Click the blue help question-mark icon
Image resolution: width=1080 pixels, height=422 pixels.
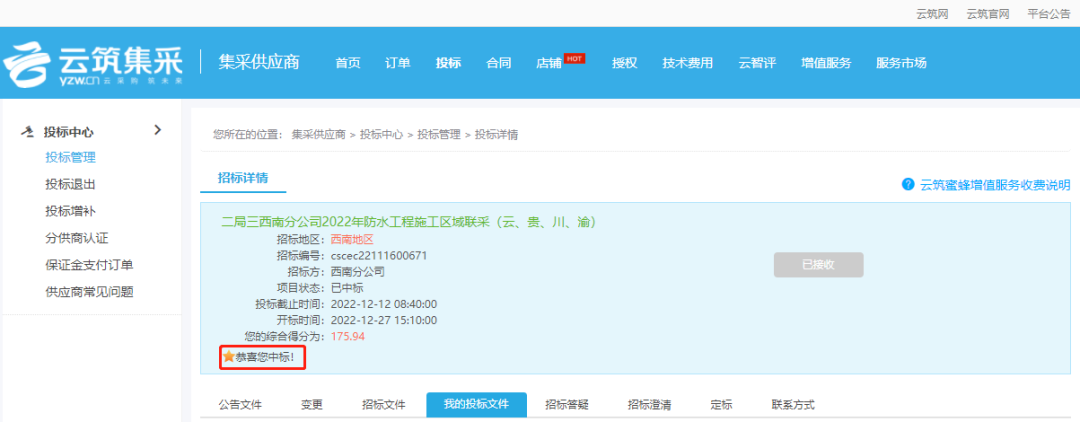pos(908,185)
